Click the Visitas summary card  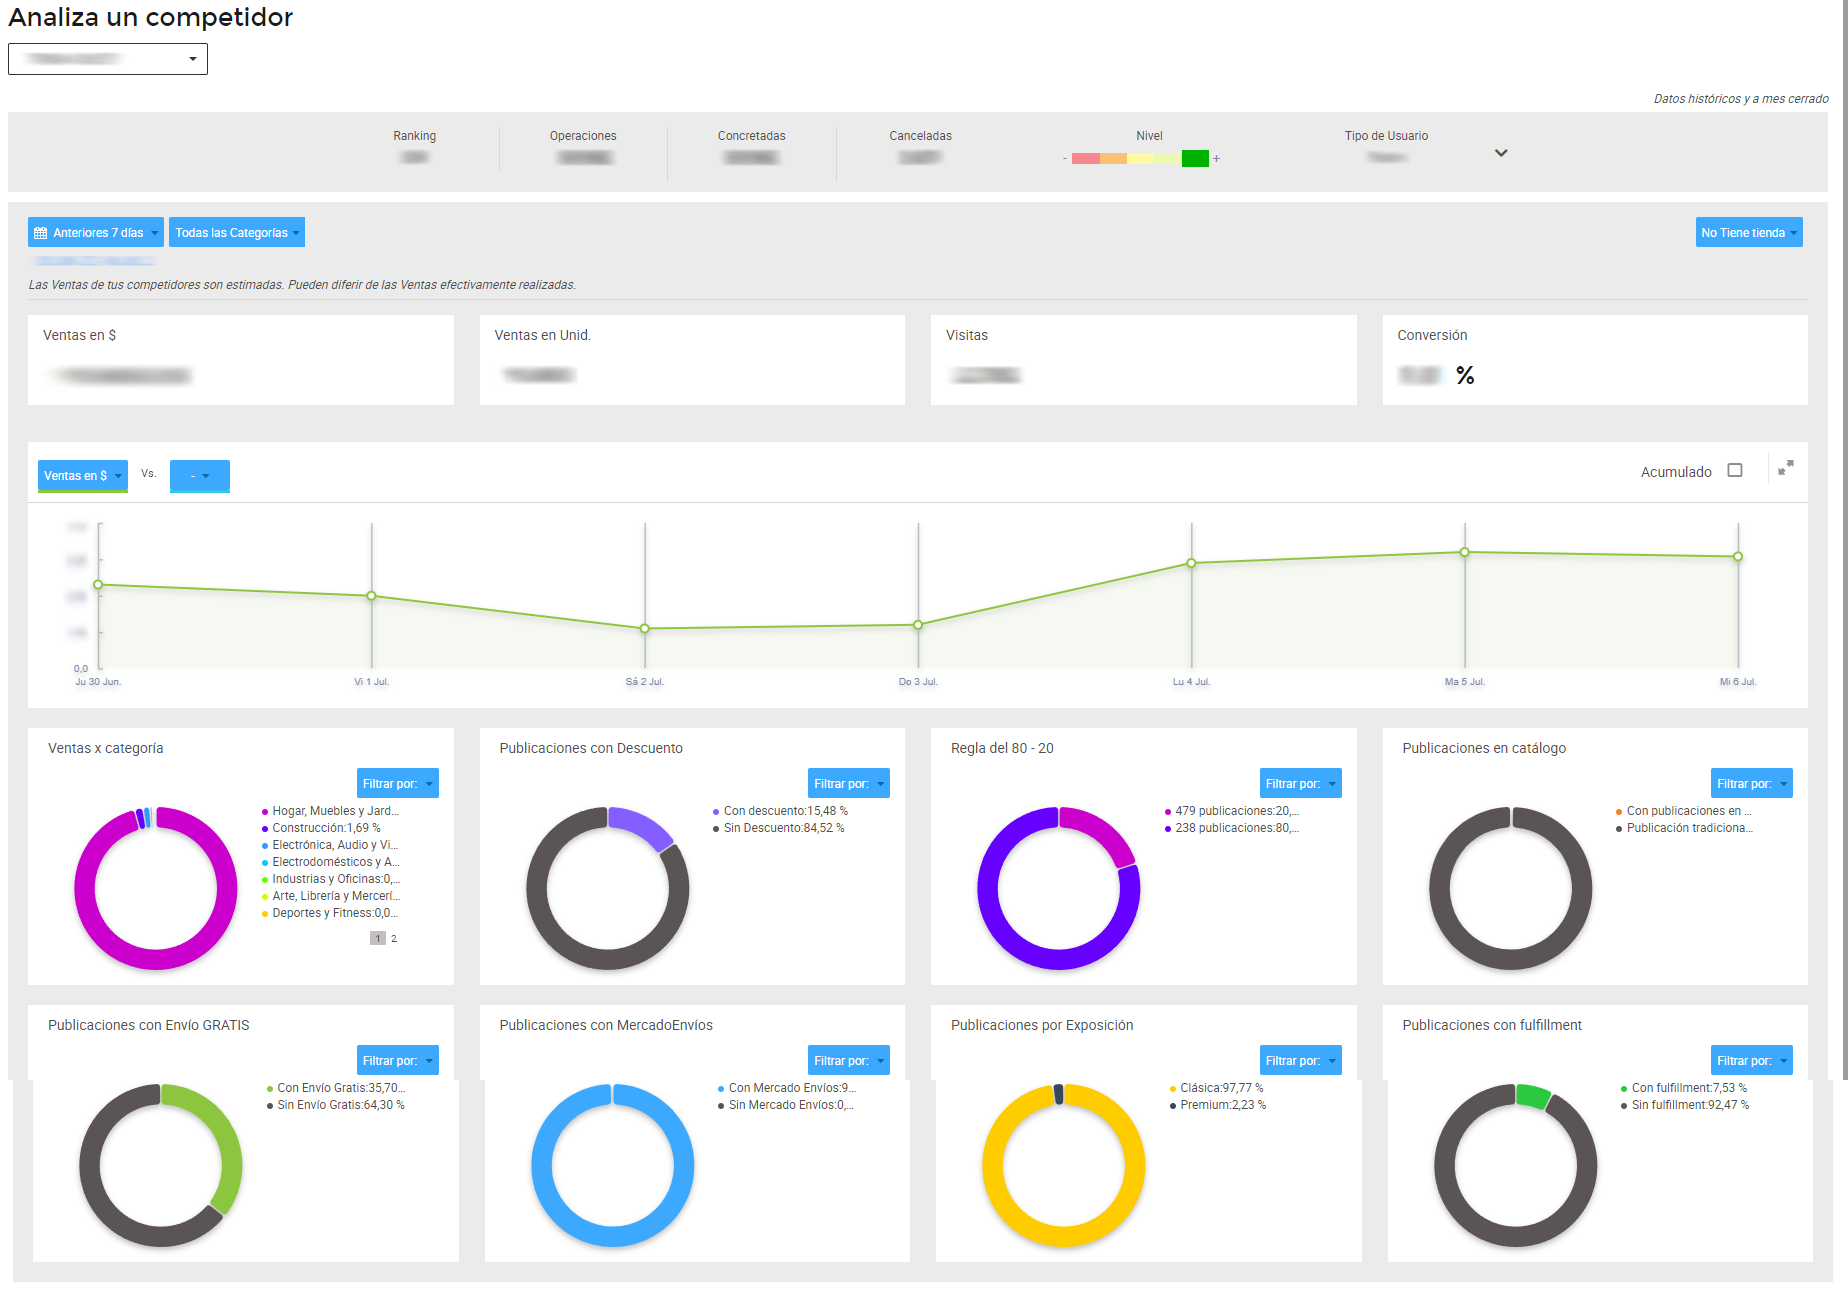1143,360
